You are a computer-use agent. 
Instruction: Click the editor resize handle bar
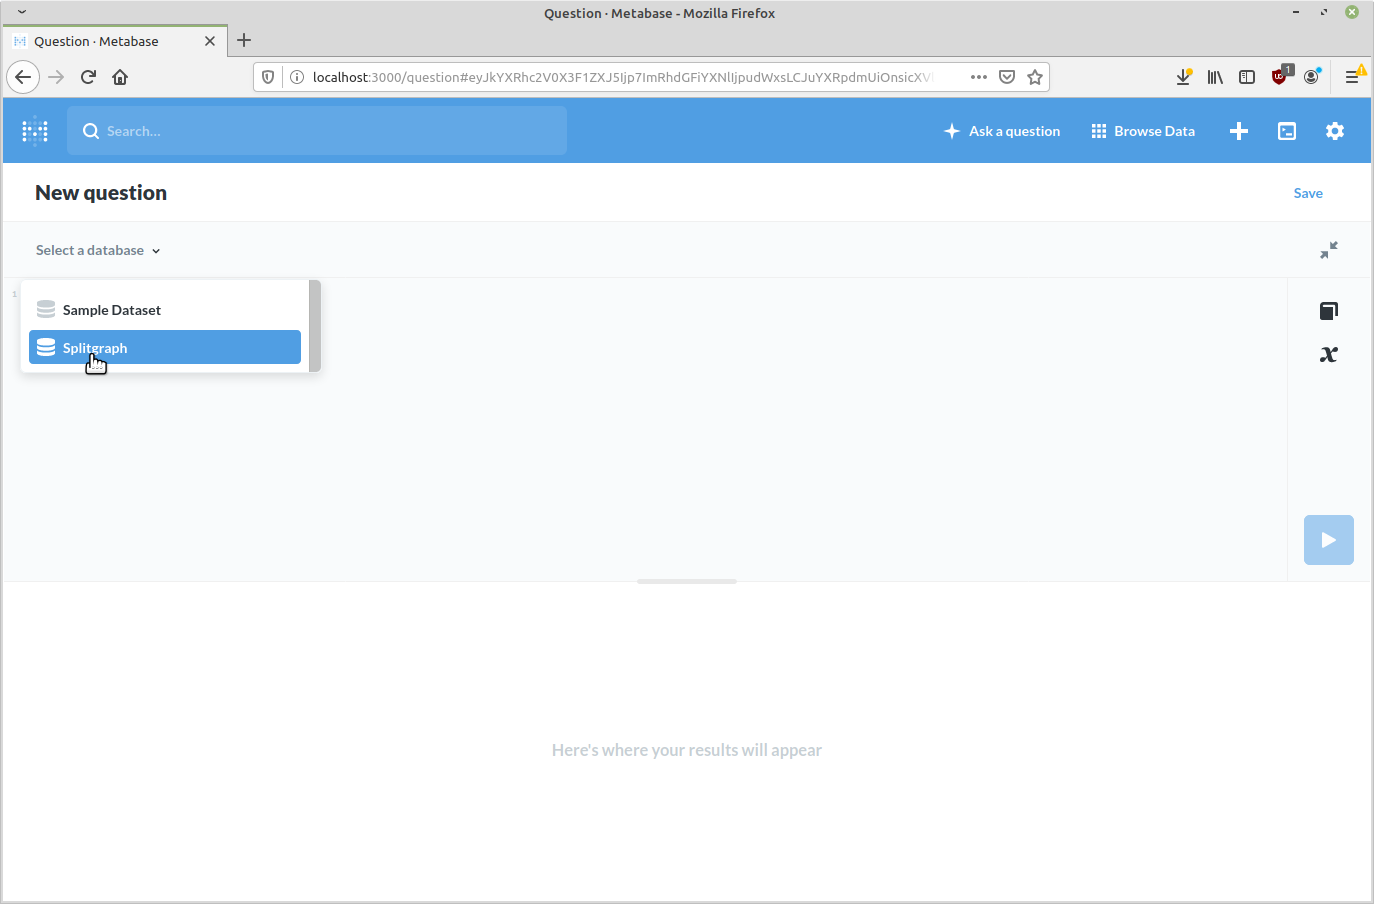coord(687,581)
